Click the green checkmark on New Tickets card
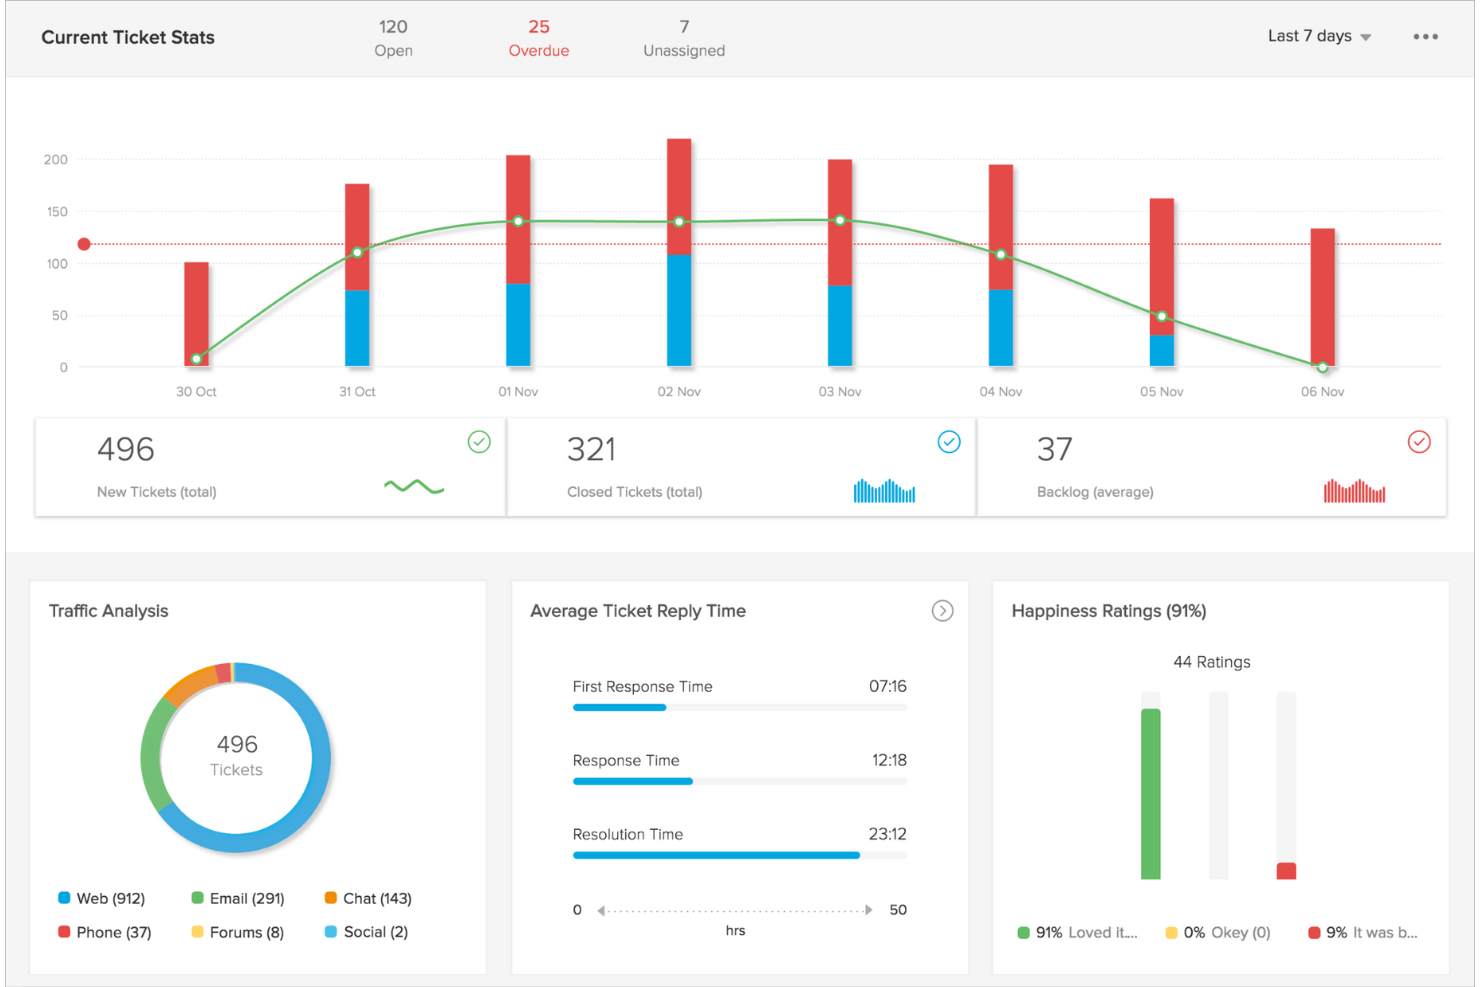 [479, 442]
